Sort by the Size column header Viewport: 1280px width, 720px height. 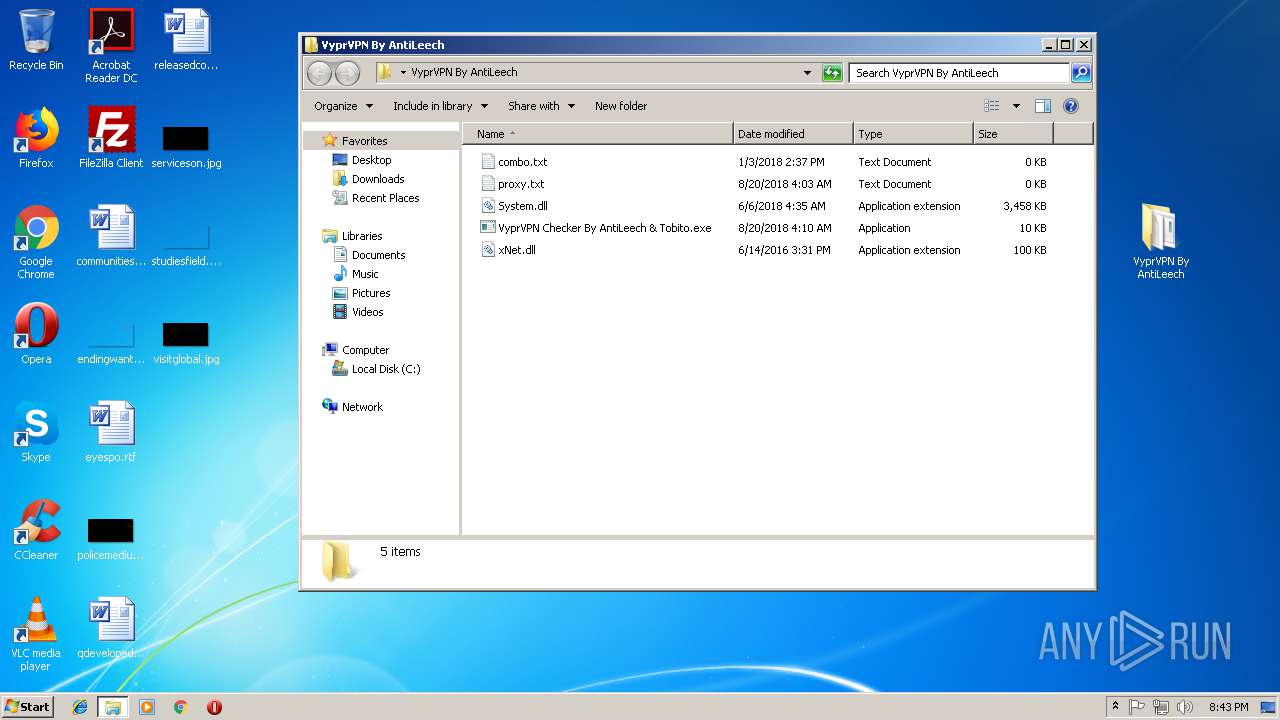tap(1013, 134)
